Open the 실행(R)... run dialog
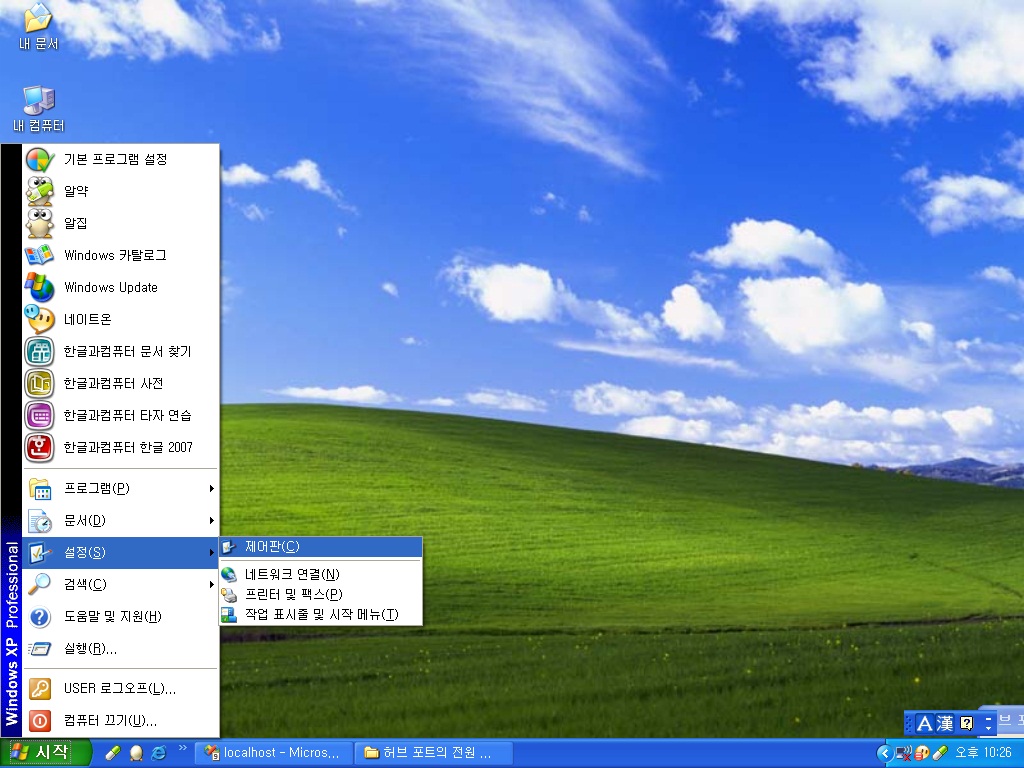The image size is (1024, 768). pyautogui.click(x=121, y=648)
